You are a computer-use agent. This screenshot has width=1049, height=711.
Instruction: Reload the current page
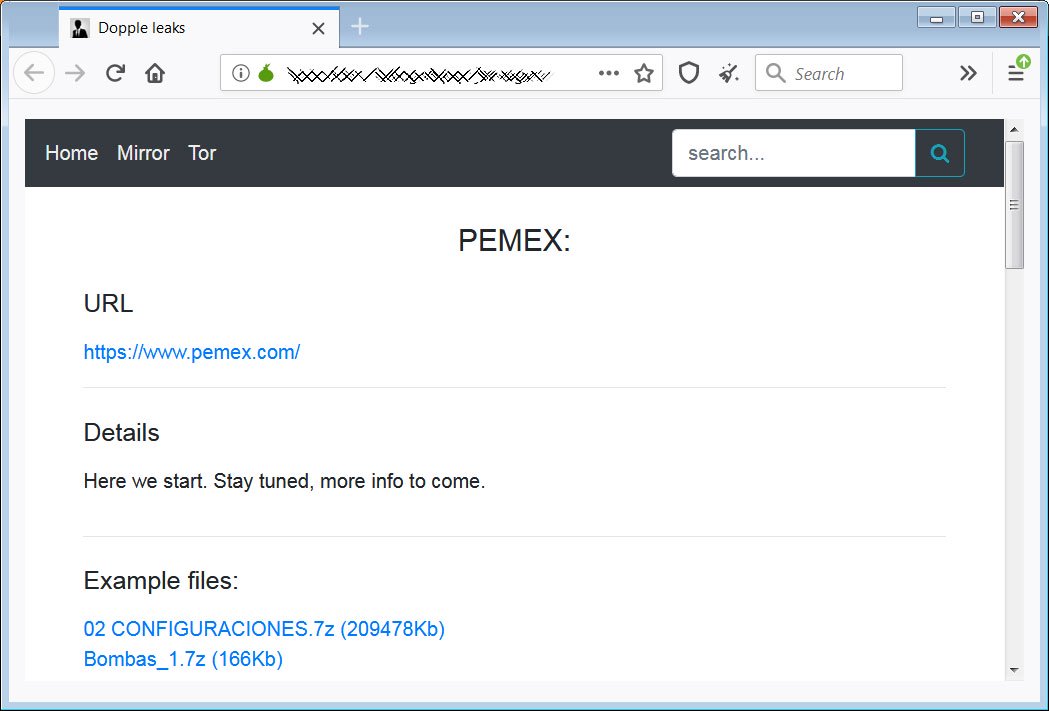click(115, 73)
